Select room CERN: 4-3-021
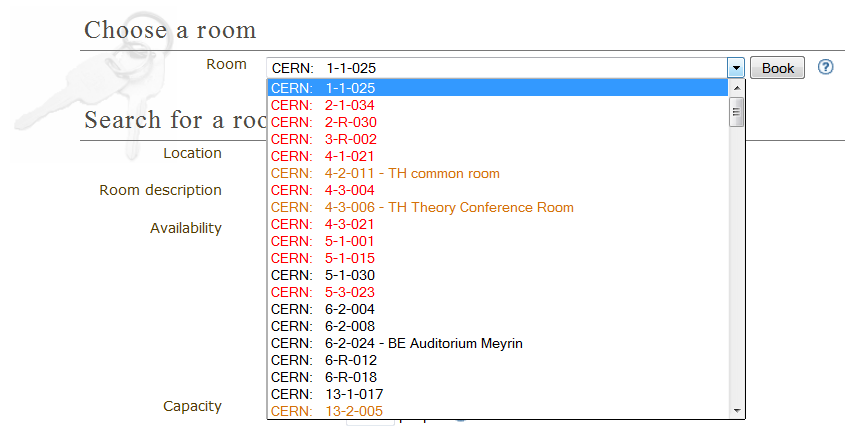Image resolution: width=845 pixels, height=437 pixels. click(498, 224)
